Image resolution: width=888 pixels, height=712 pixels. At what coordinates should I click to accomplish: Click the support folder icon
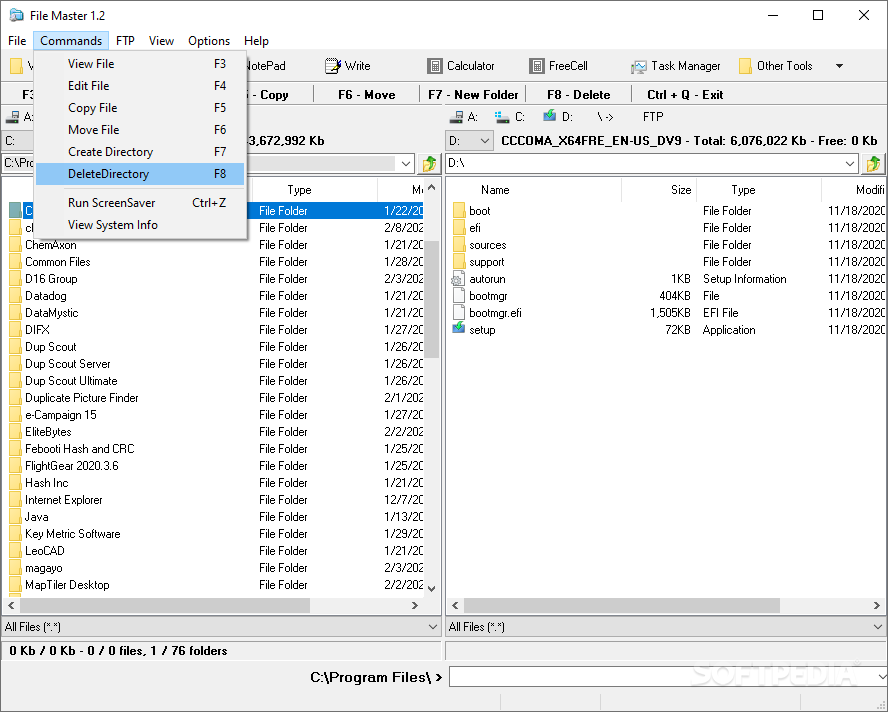(x=459, y=262)
